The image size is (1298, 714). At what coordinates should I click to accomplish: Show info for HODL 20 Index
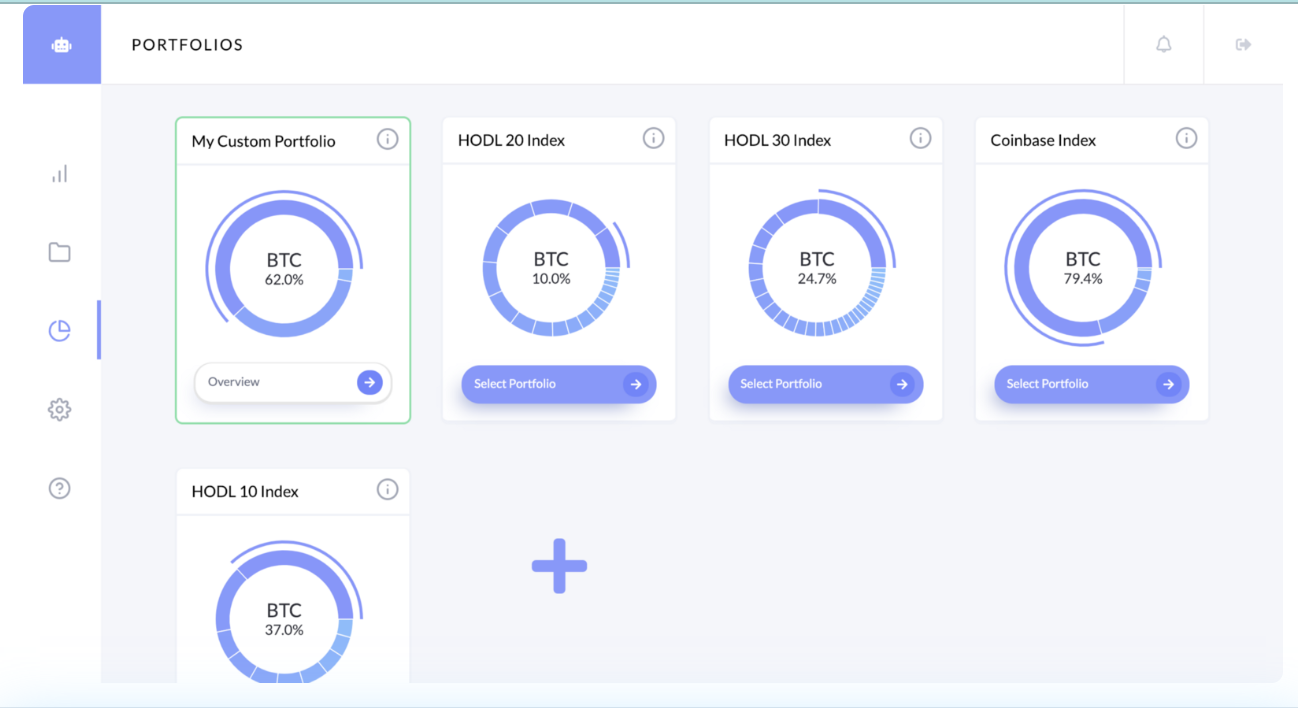pyautogui.click(x=653, y=138)
